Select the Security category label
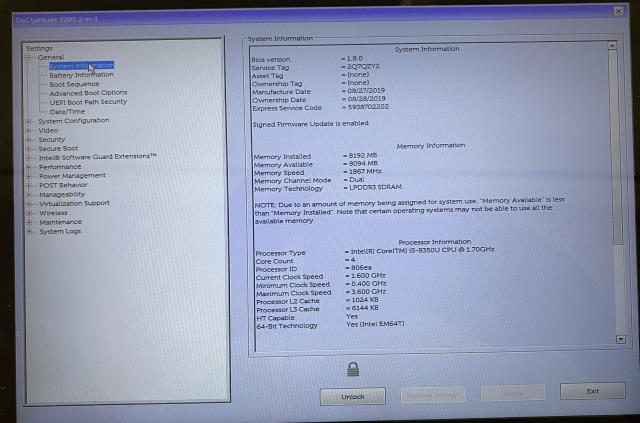 [51, 140]
